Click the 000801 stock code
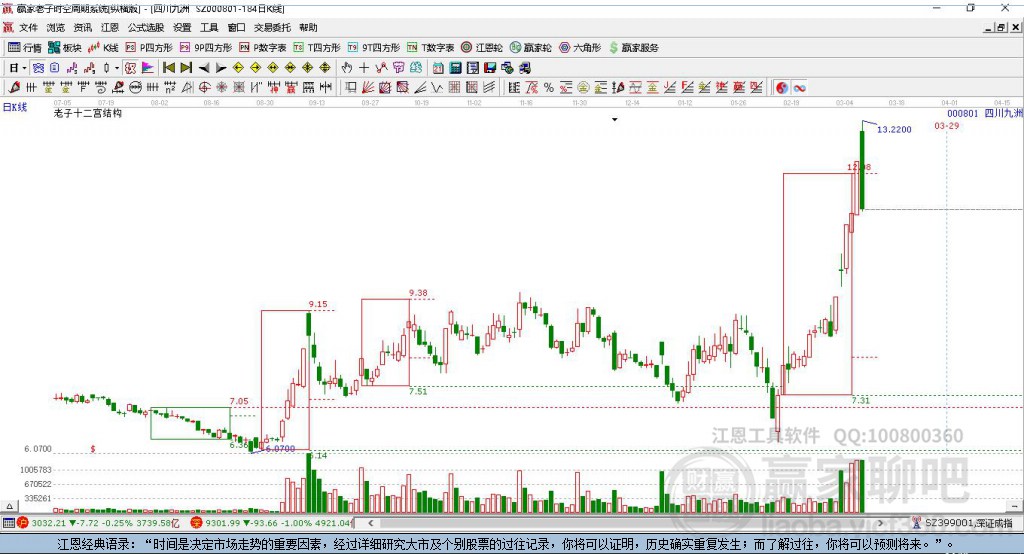Image resolution: width=1024 pixels, height=554 pixels. 963,113
